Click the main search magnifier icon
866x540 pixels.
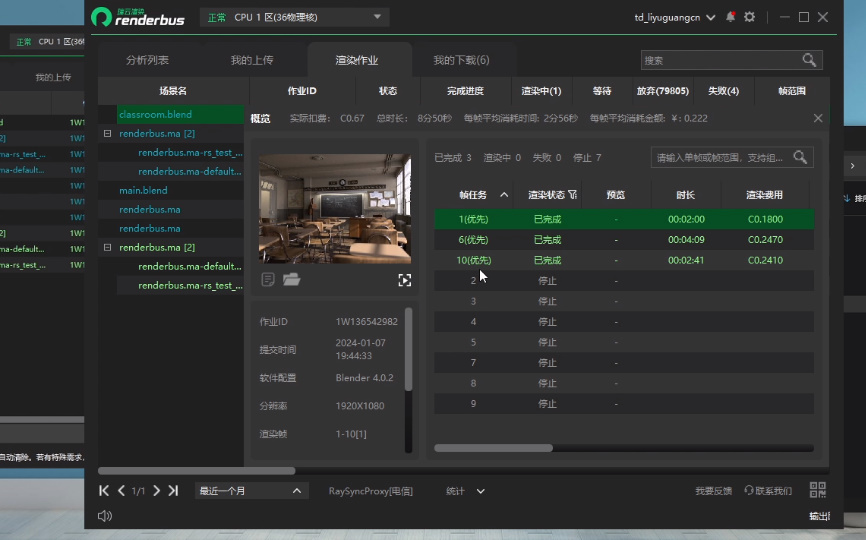809,60
